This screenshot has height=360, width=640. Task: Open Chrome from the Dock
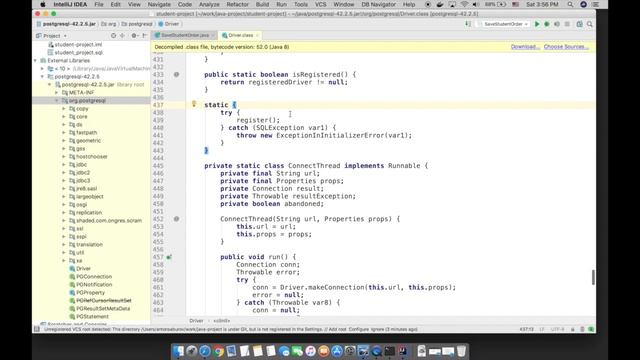tap(218, 351)
